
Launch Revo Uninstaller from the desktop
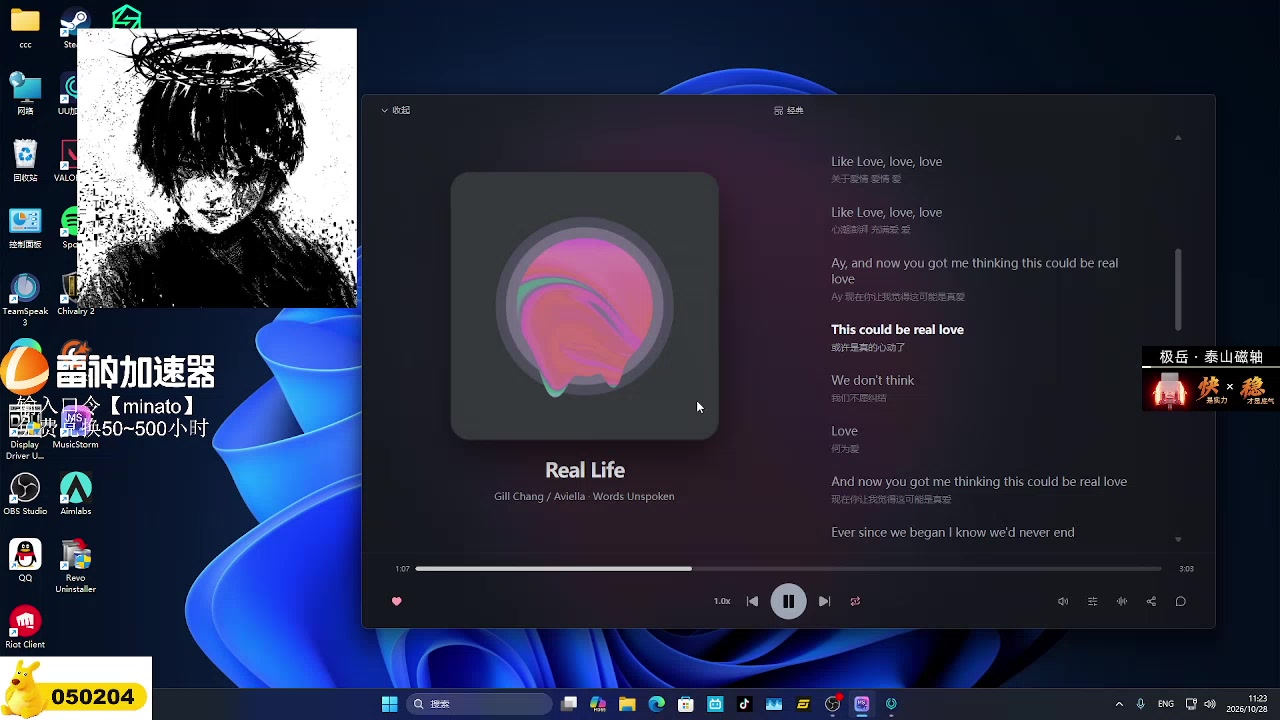(x=76, y=566)
